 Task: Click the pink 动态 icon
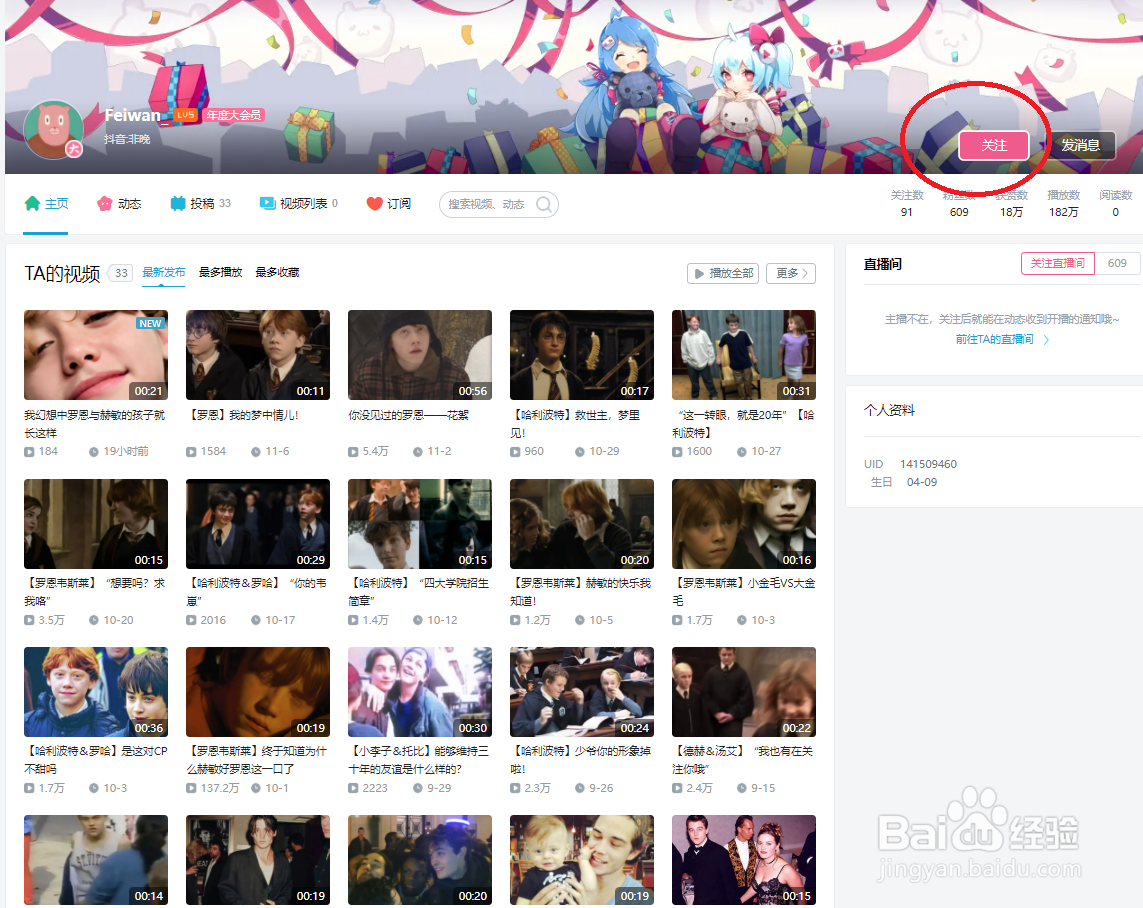(105, 203)
